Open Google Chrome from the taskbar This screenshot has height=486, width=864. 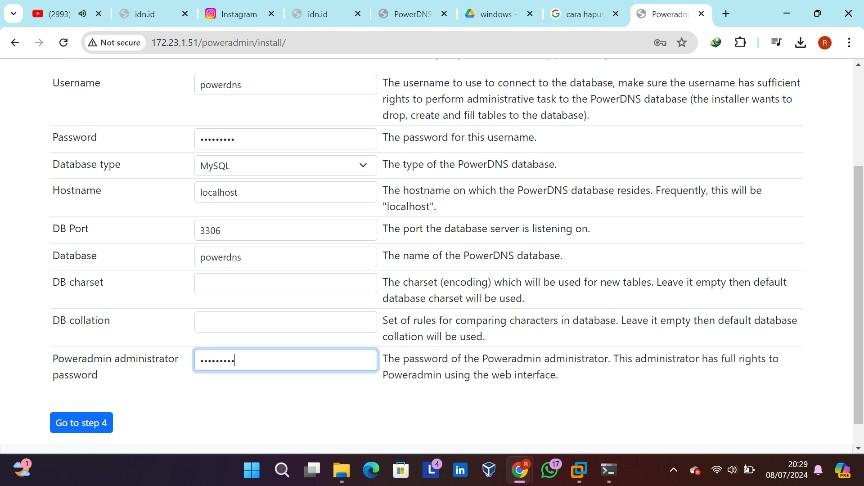coord(519,470)
